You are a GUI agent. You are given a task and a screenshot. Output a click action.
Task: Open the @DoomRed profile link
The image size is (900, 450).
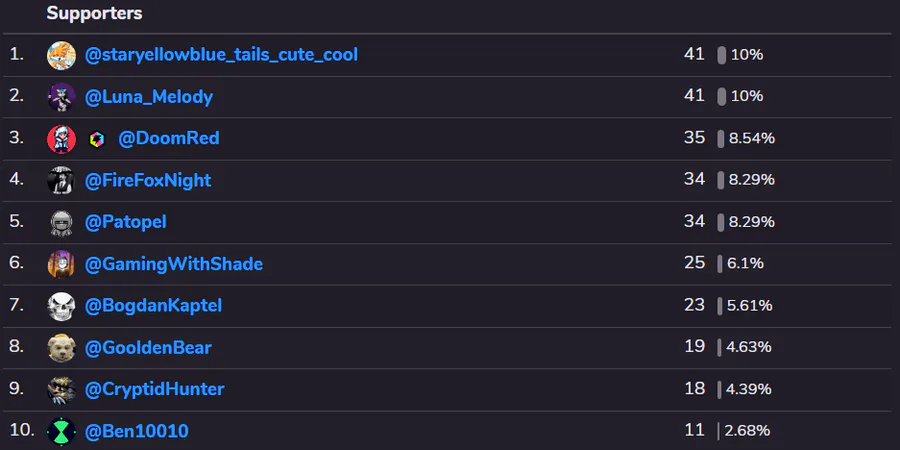click(169, 138)
